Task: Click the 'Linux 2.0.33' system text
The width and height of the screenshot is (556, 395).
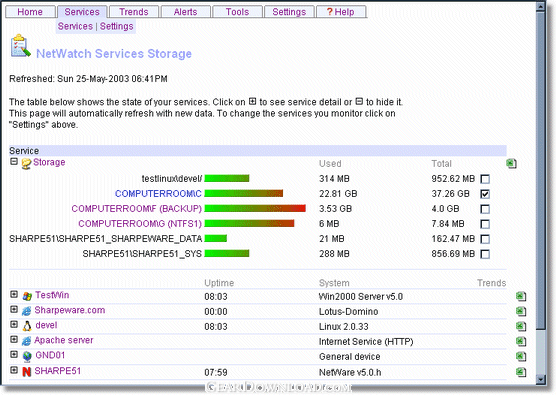Action: [344, 327]
